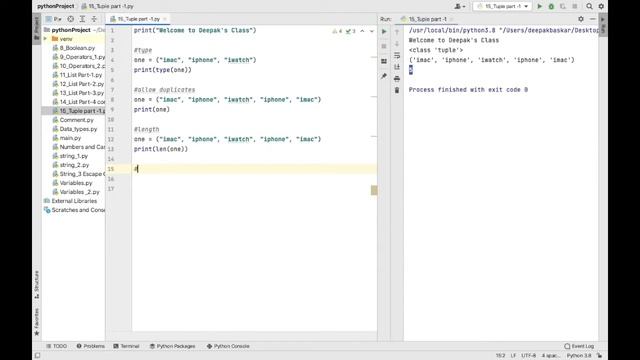Click the Stop icon in main toolbar
The image size is (640, 360).
tap(575, 6)
